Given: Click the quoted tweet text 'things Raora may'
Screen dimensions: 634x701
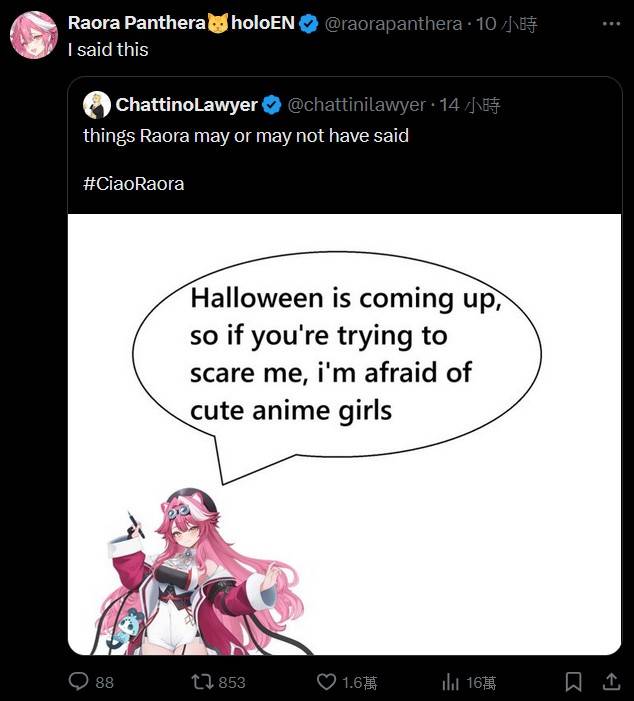Looking at the screenshot, I should tap(157, 135).
